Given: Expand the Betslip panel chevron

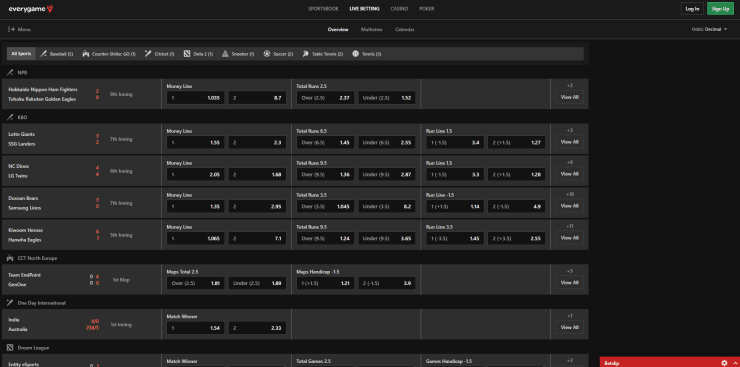Looking at the screenshot, I should coord(734,363).
